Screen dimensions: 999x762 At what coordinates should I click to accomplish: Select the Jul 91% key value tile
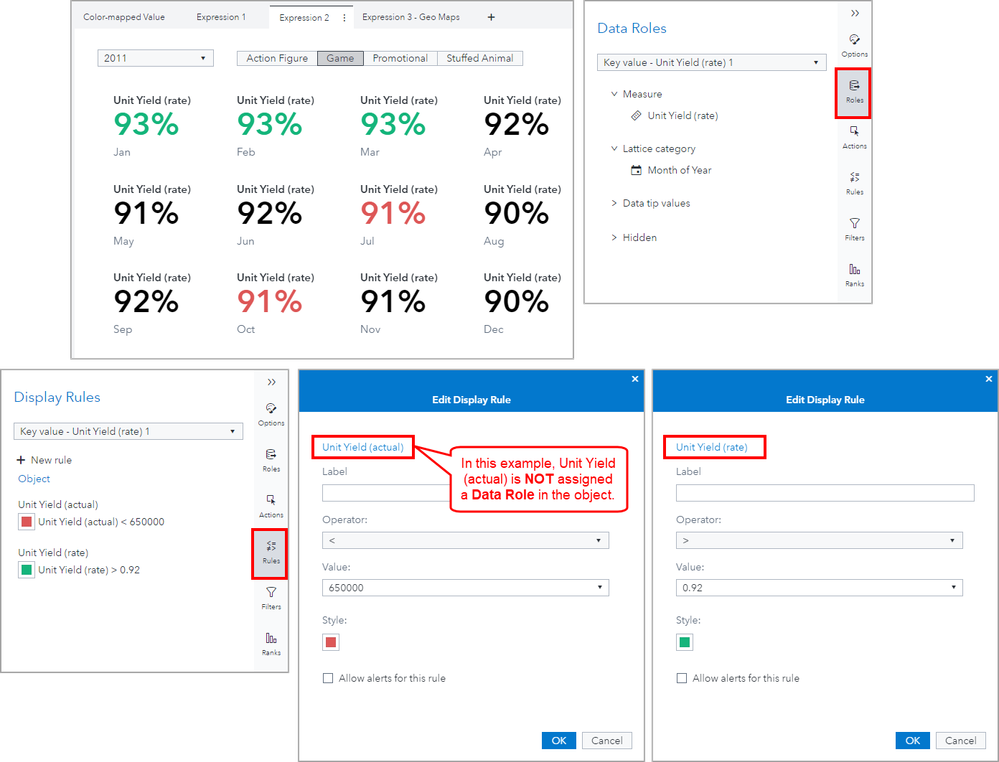coord(399,215)
